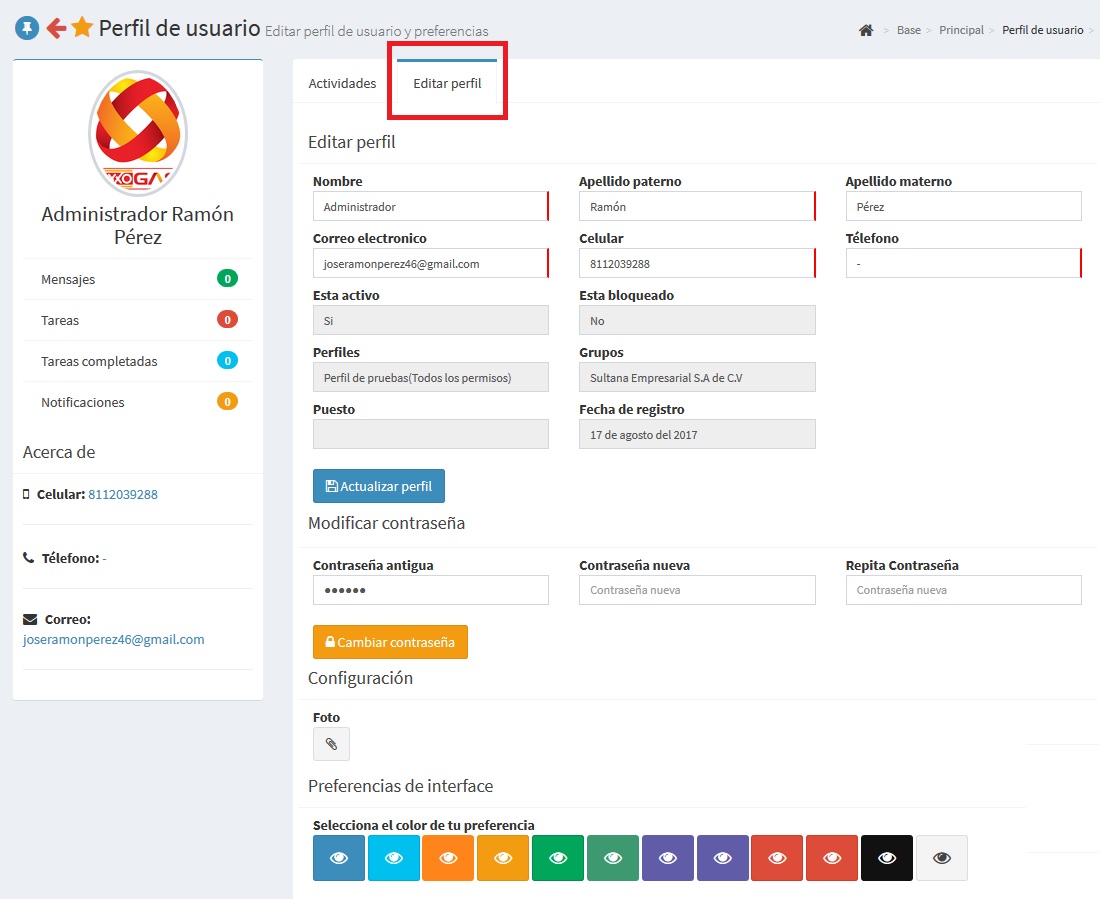Open the Celular number link 8112039288
This screenshot has width=1100, height=899.
(x=123, y=494)
